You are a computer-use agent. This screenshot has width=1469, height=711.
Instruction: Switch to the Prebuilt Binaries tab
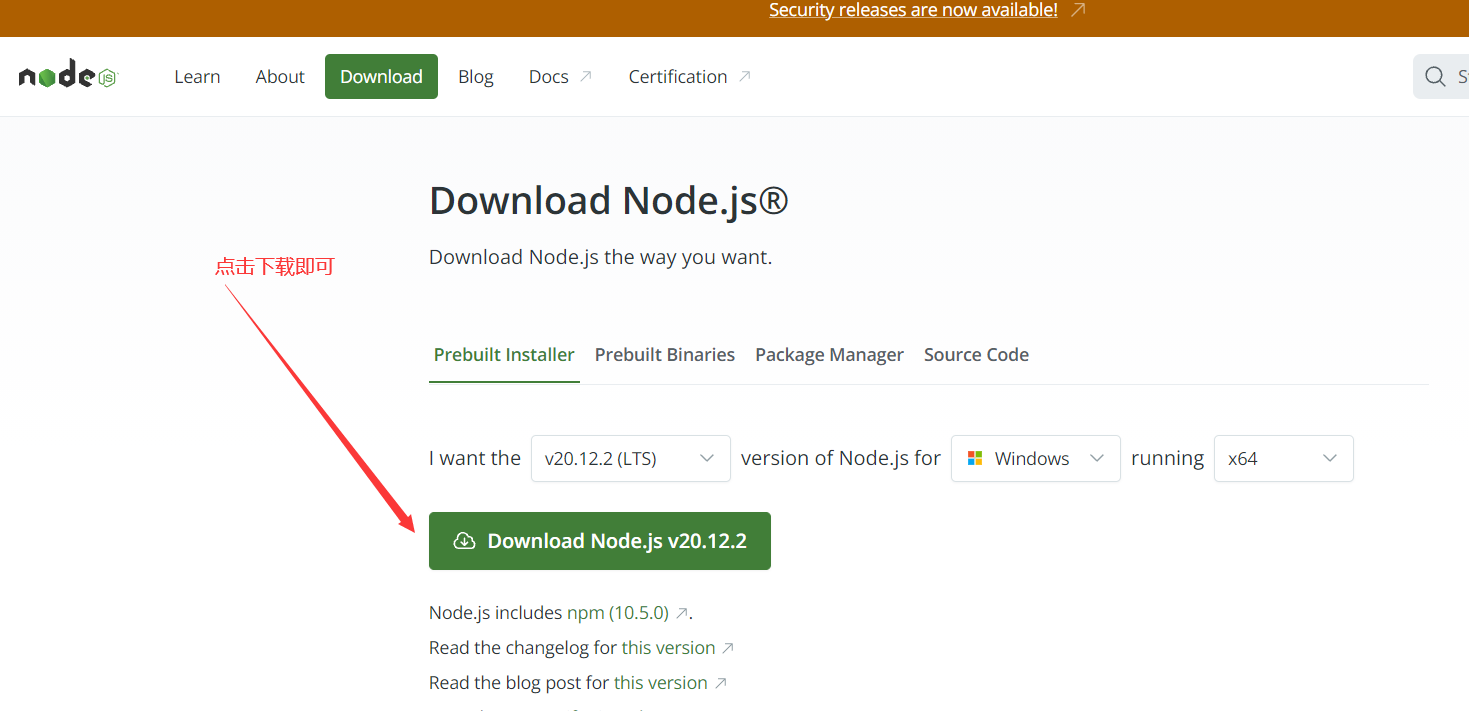pos(665,355)
